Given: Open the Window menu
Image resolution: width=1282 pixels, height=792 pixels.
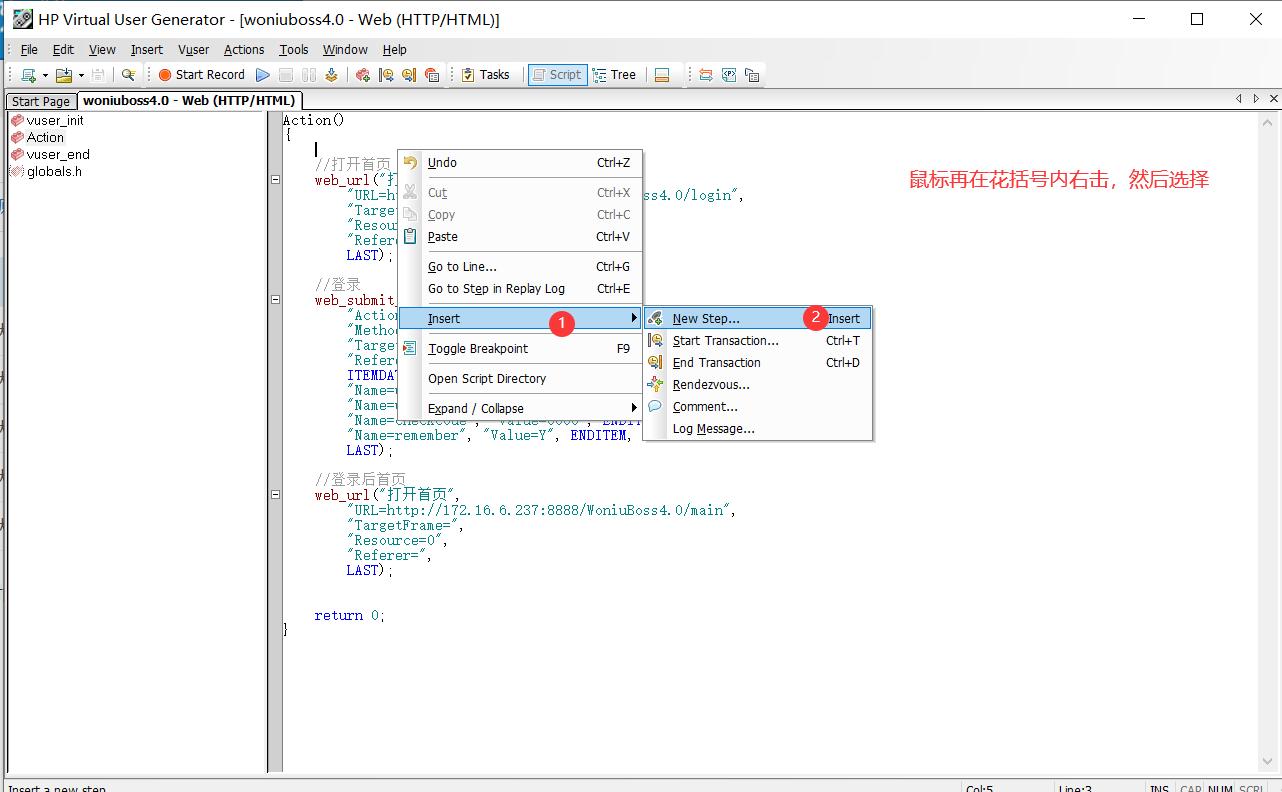Looking at the screenshot, I should pos(345,49).
